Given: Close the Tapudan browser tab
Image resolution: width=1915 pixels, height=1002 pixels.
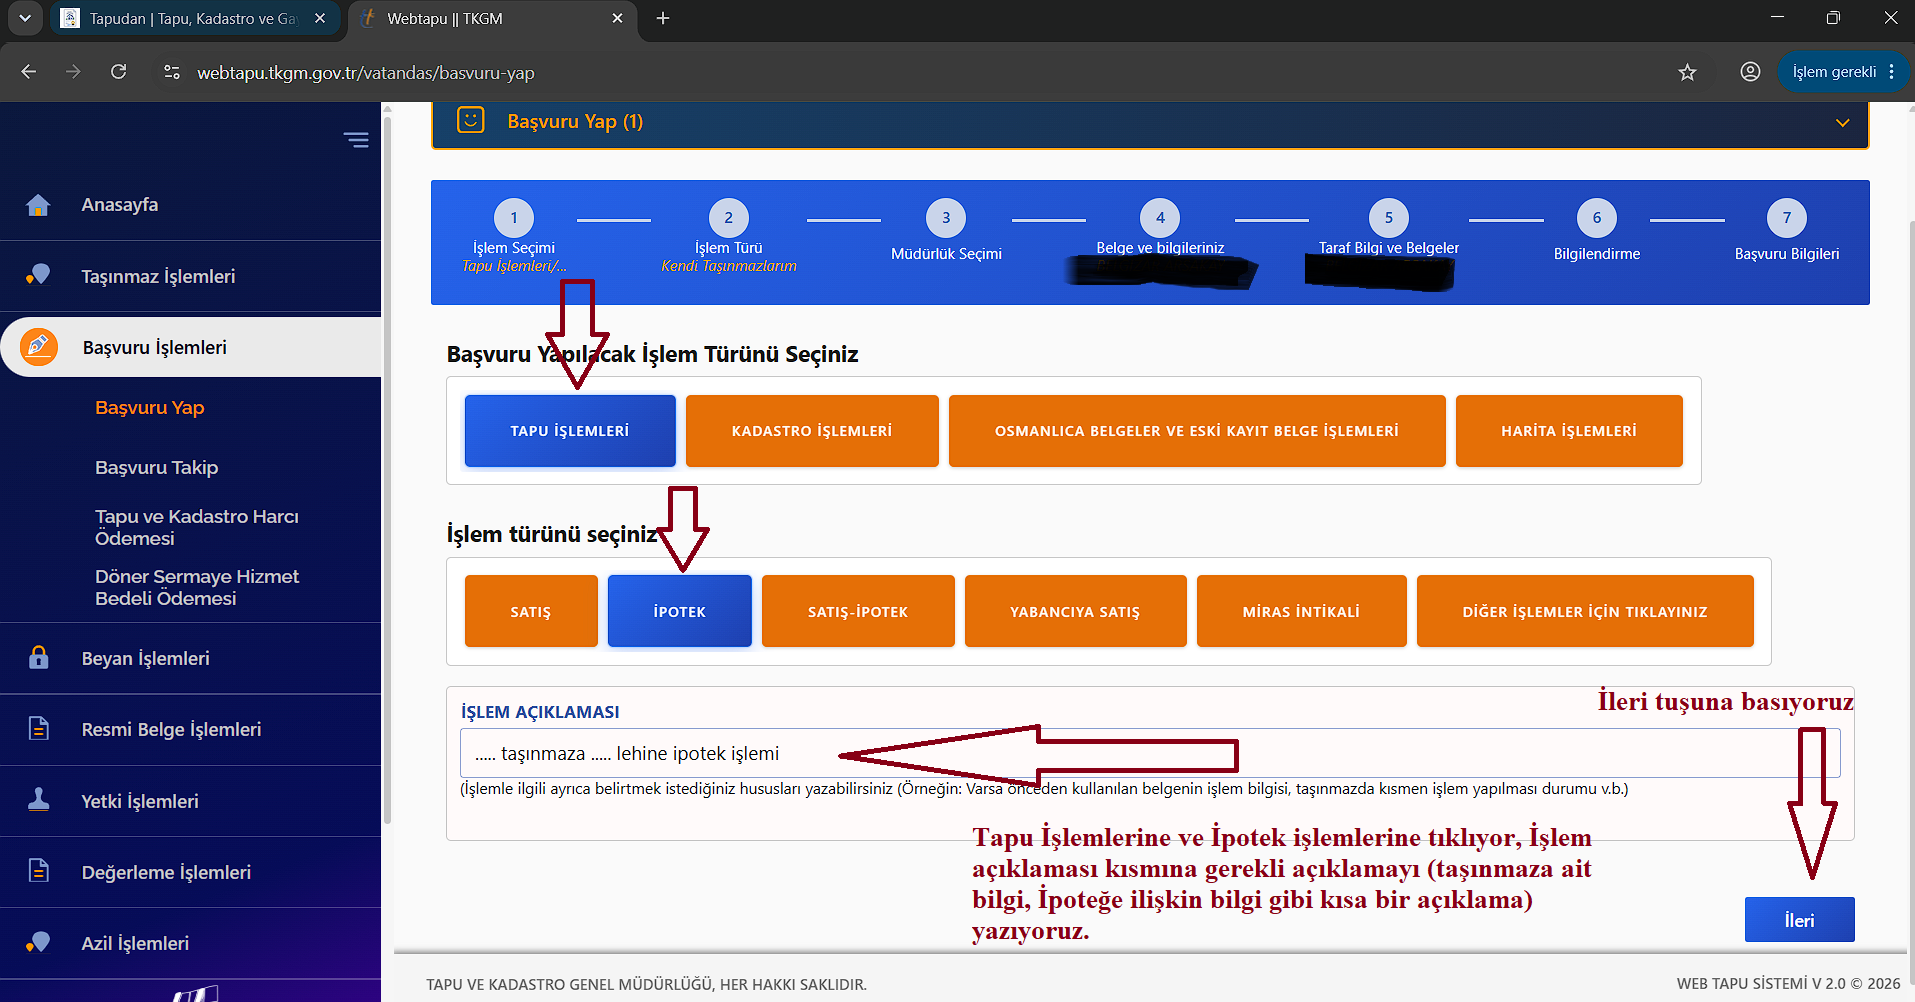Looking at the screenshot, I should 320,18.
